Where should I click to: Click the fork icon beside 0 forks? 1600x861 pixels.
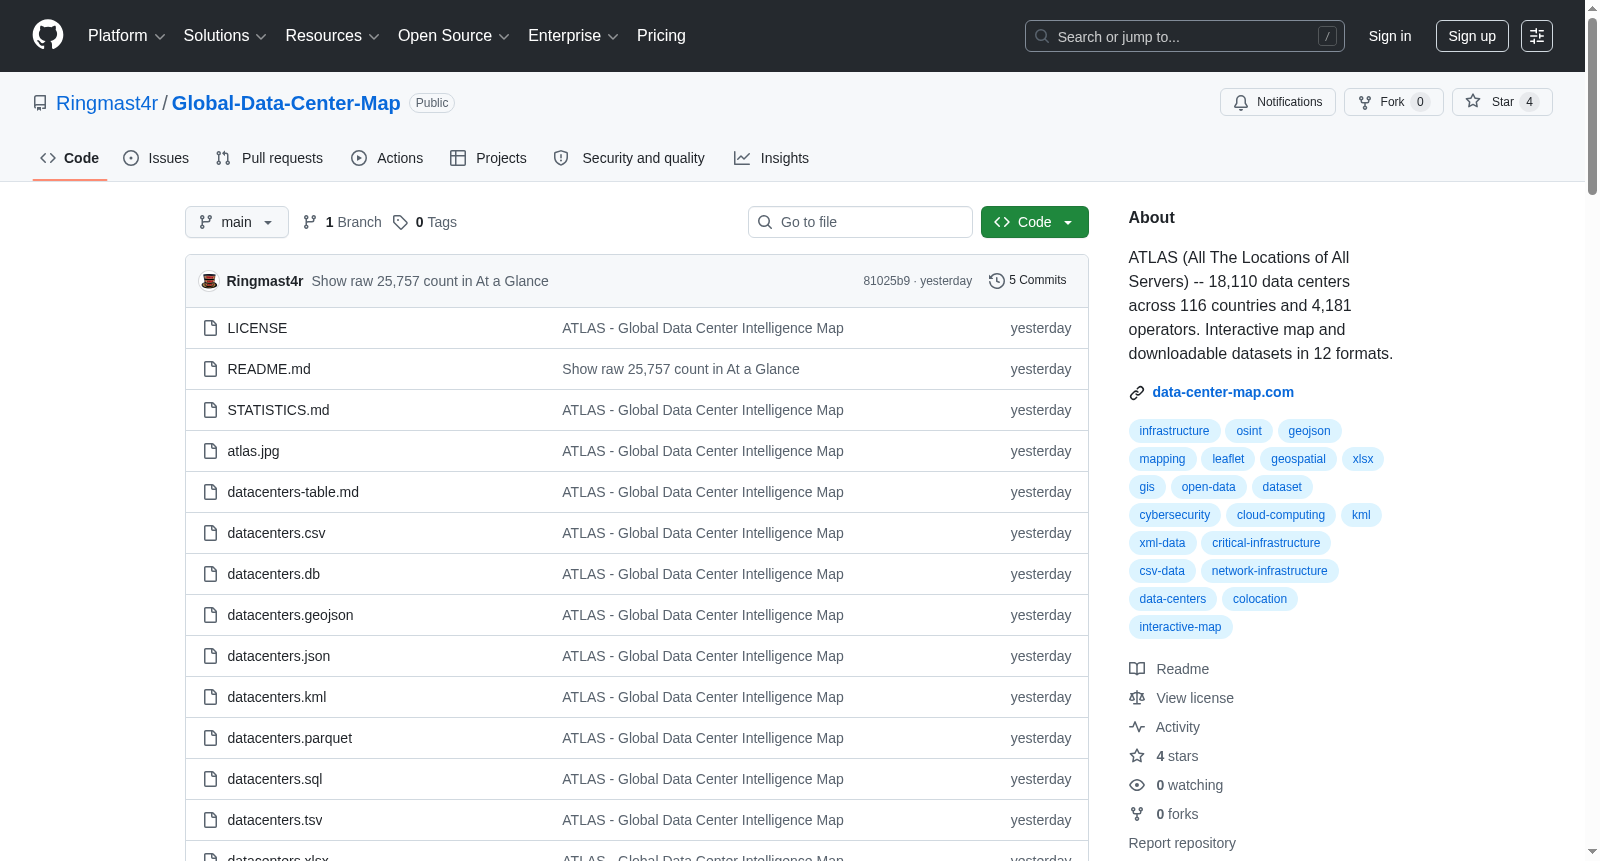click(1137, 814)
